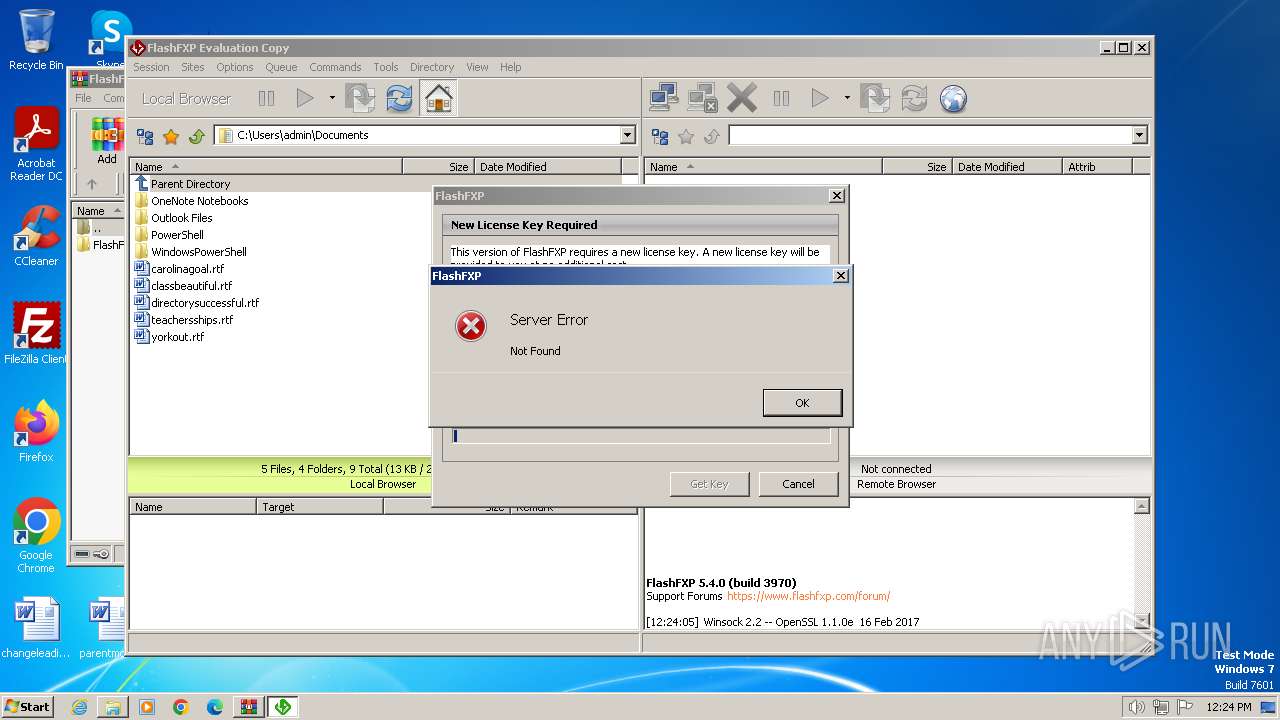Image resolution: width=1280 pixels, height=720 pixels.
Task: Click the local parent folder up-arrow icon
Action: pyautogui.click(x=197, y=136)
